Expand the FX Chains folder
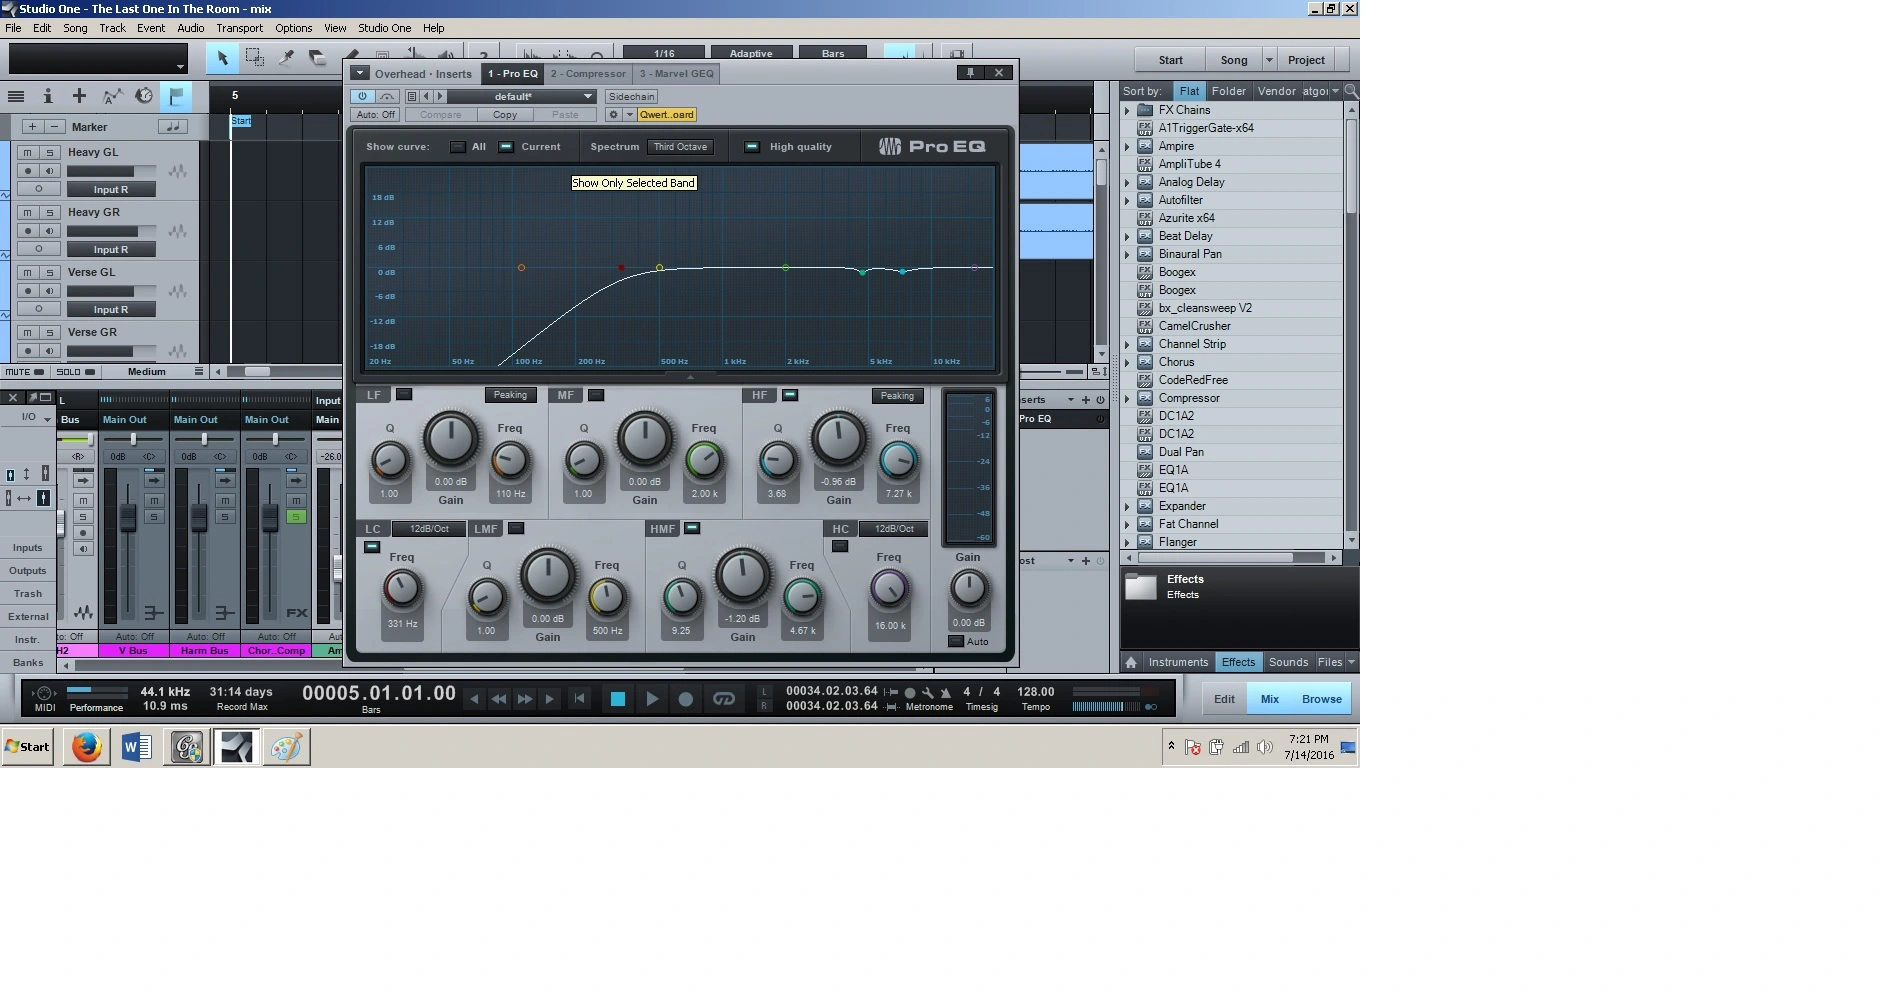The width and height of the screenshot is (1884, 998). (x=1127, y=110)
